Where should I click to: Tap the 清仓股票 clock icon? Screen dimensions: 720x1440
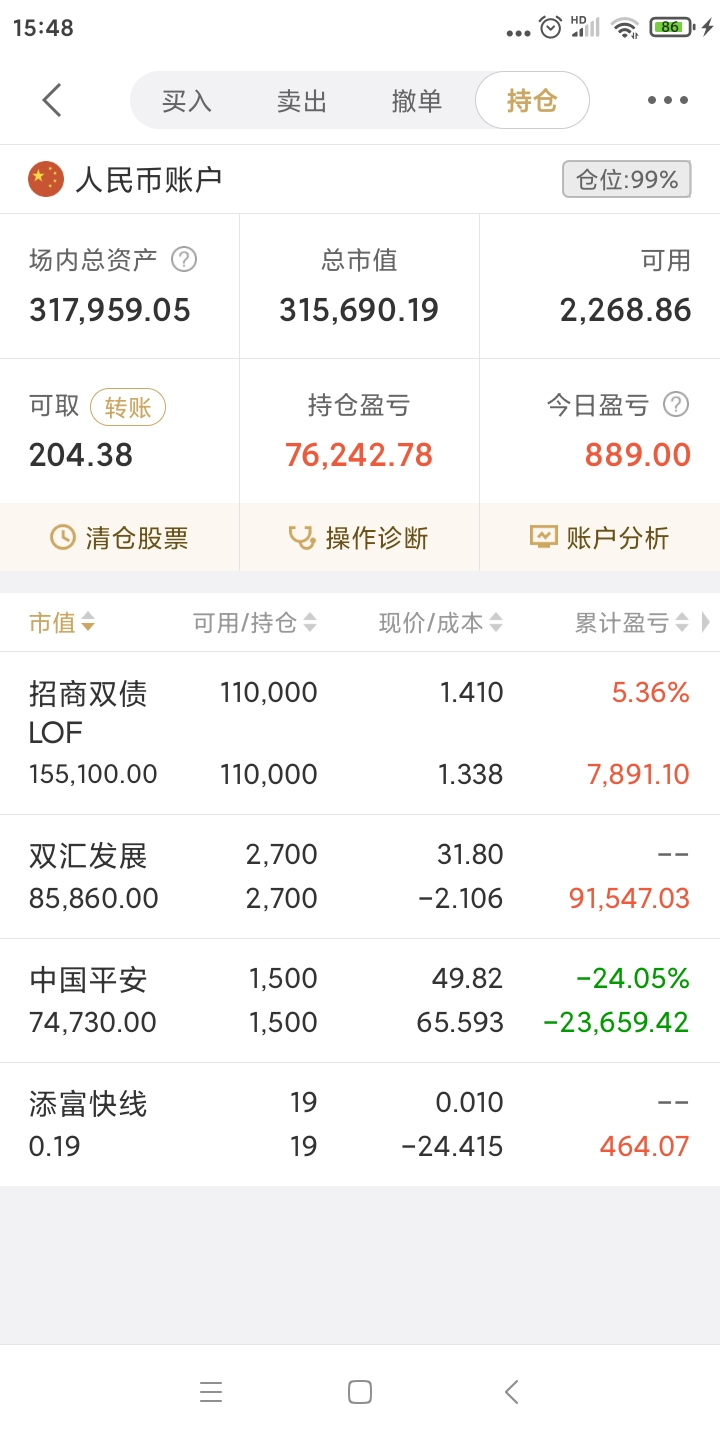(x=62, y=538)
